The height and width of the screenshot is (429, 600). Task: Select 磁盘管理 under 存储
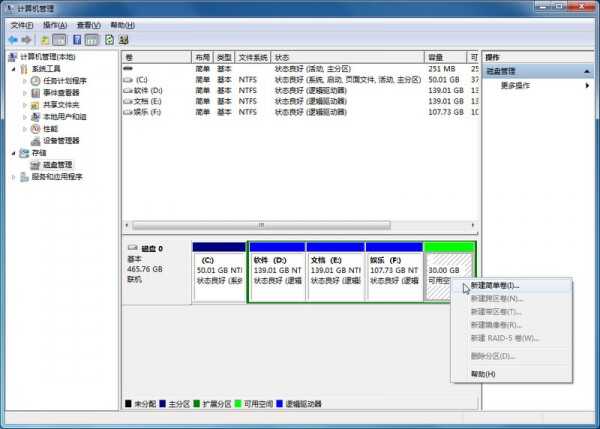(x=50, y=164)
